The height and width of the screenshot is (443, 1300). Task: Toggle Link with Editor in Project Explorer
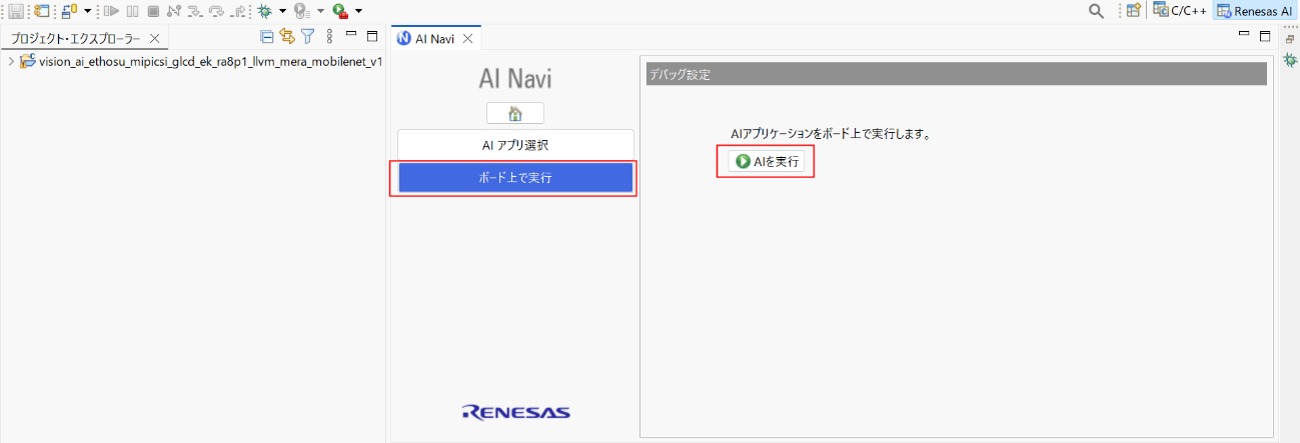pos(287,37)
